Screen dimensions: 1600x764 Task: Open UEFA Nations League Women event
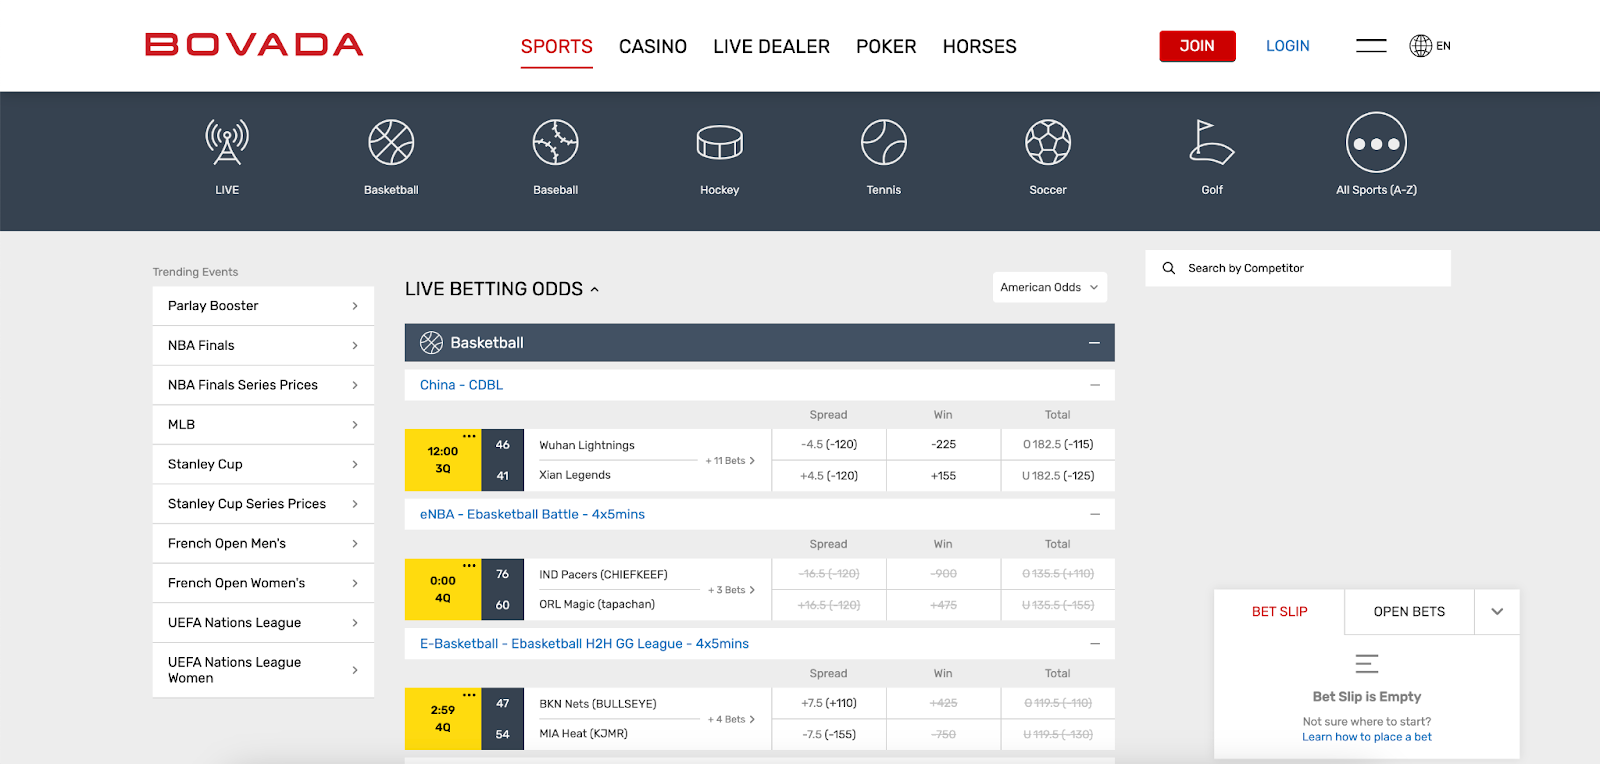tap(263, 670)
